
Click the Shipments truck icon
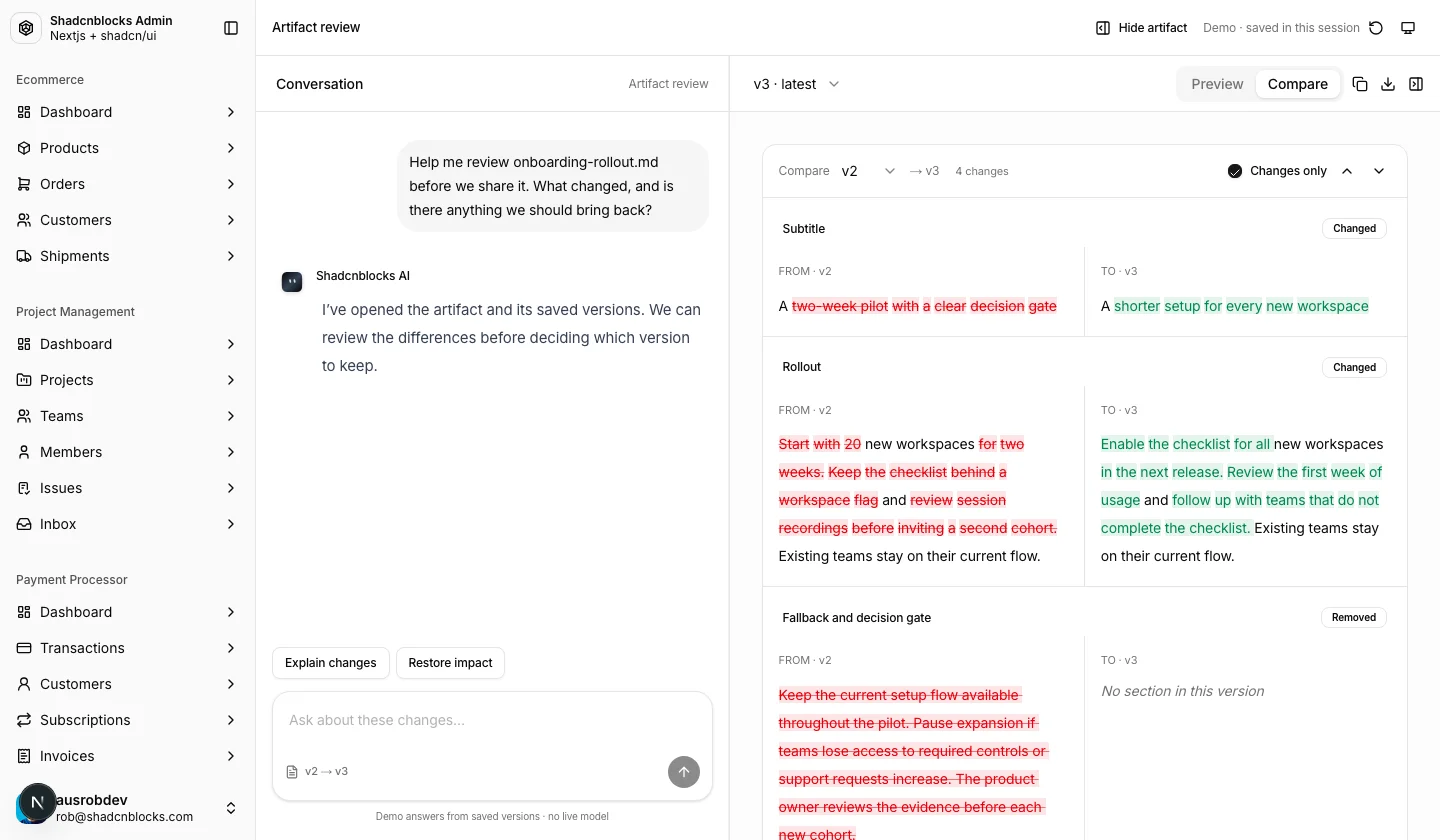coord(24,256)
